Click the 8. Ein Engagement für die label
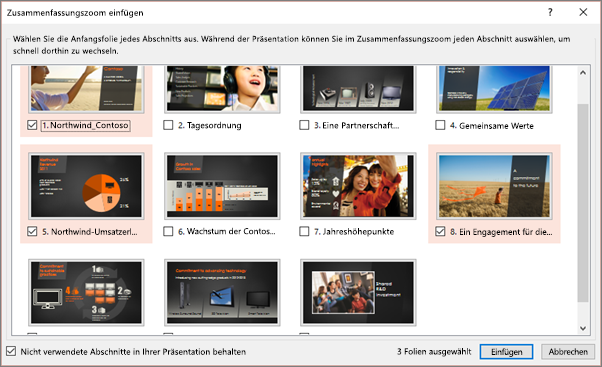Screen dimensions: 602x367 (501, 232)
